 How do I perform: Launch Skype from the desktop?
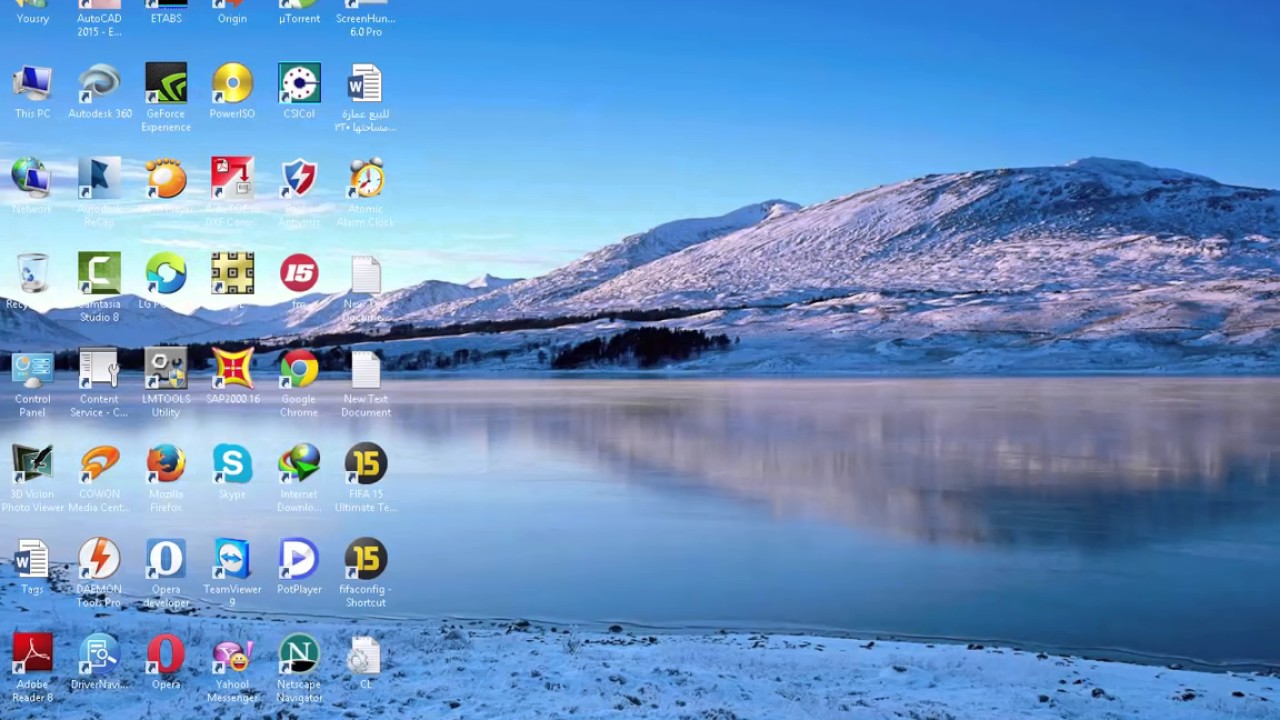coord(232,472)
